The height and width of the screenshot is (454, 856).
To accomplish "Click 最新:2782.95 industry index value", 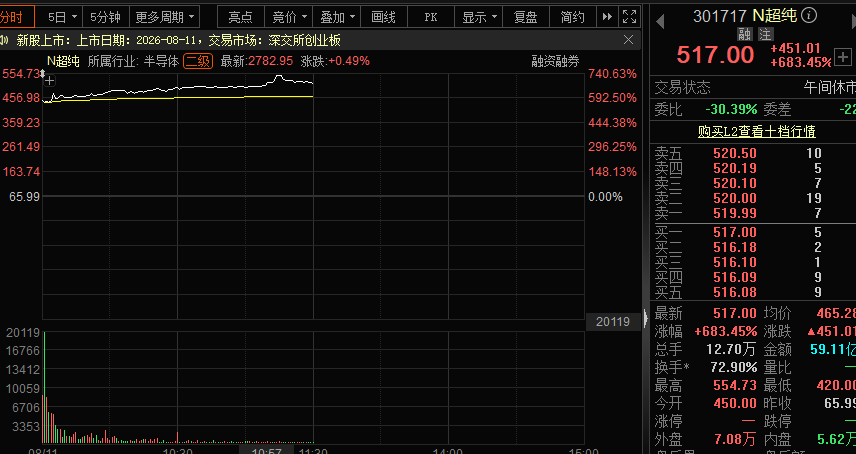I will point(257,61).
